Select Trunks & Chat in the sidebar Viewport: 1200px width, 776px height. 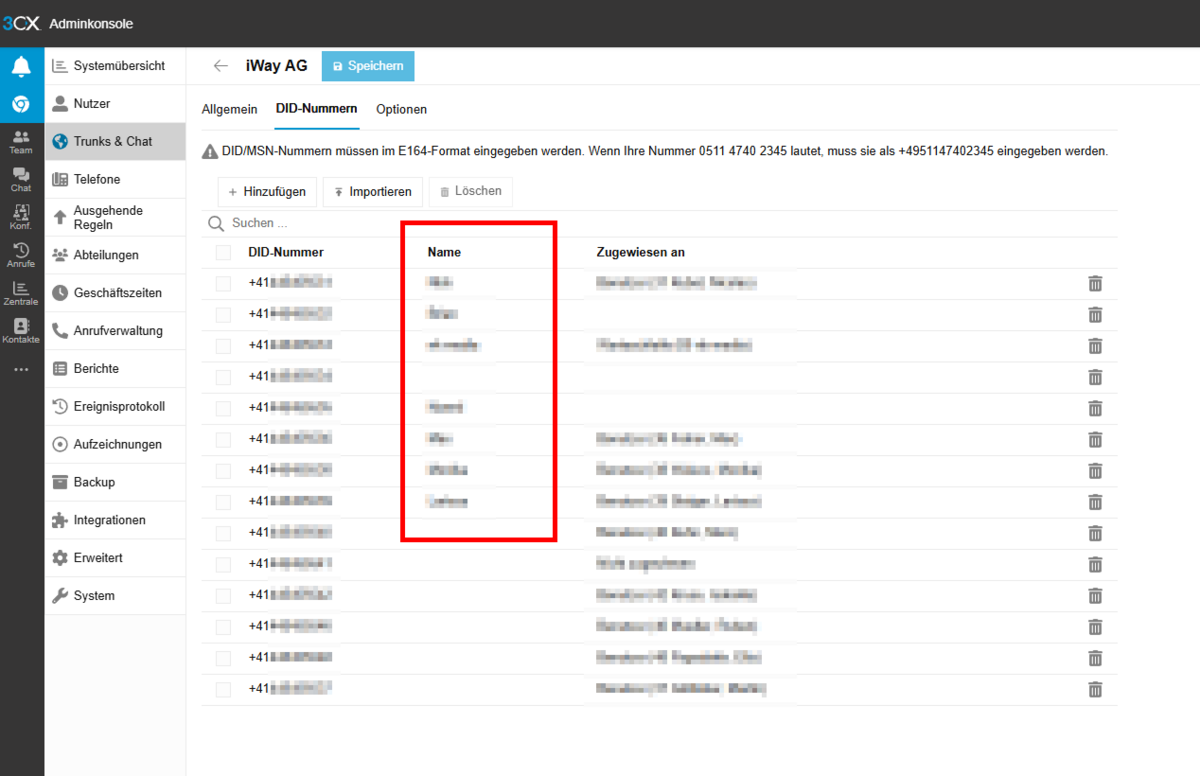[x=115, y=142]
